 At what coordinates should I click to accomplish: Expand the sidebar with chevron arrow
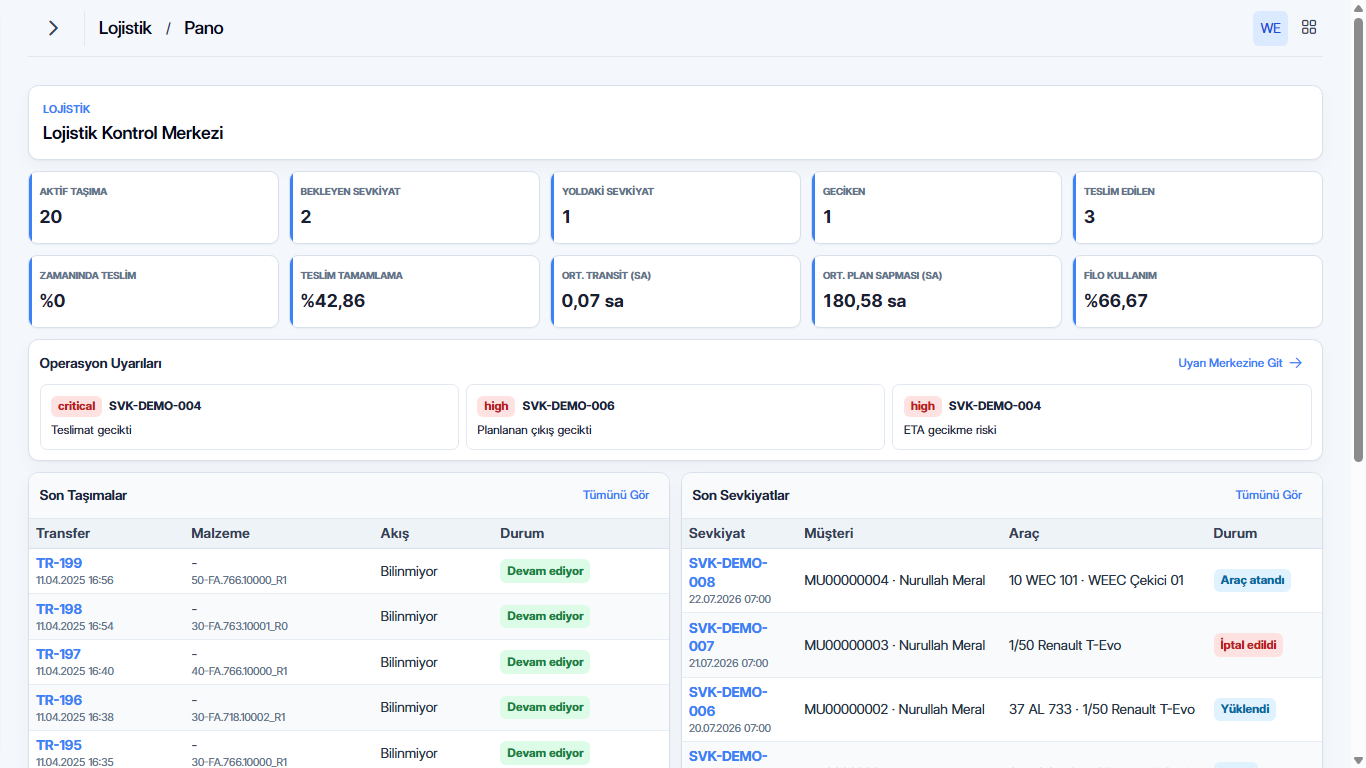point(54,28)
